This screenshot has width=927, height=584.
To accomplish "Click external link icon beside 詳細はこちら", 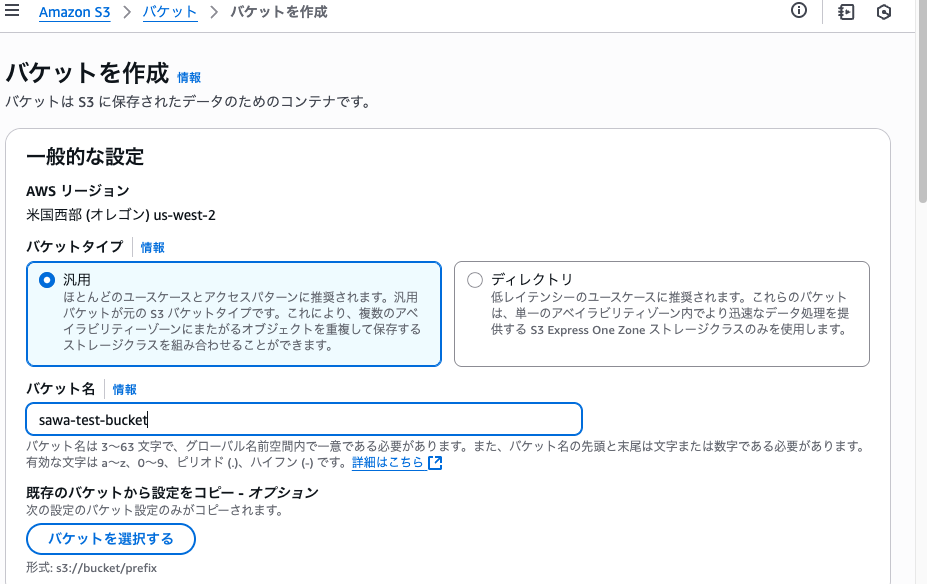I will coord(435,462).
